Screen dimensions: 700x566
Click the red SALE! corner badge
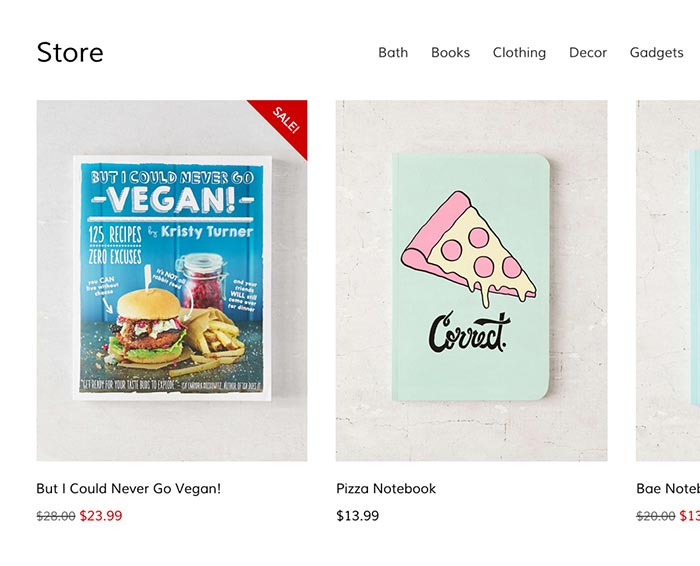pyautogui.click(x=285, y=120)
